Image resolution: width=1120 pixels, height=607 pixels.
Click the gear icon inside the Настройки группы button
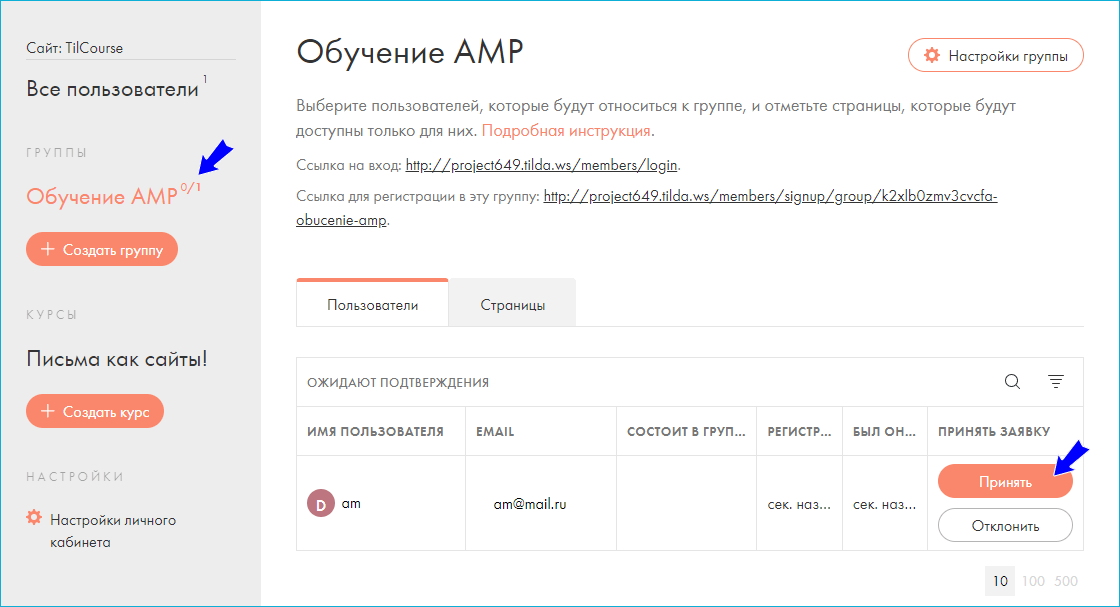932,55
